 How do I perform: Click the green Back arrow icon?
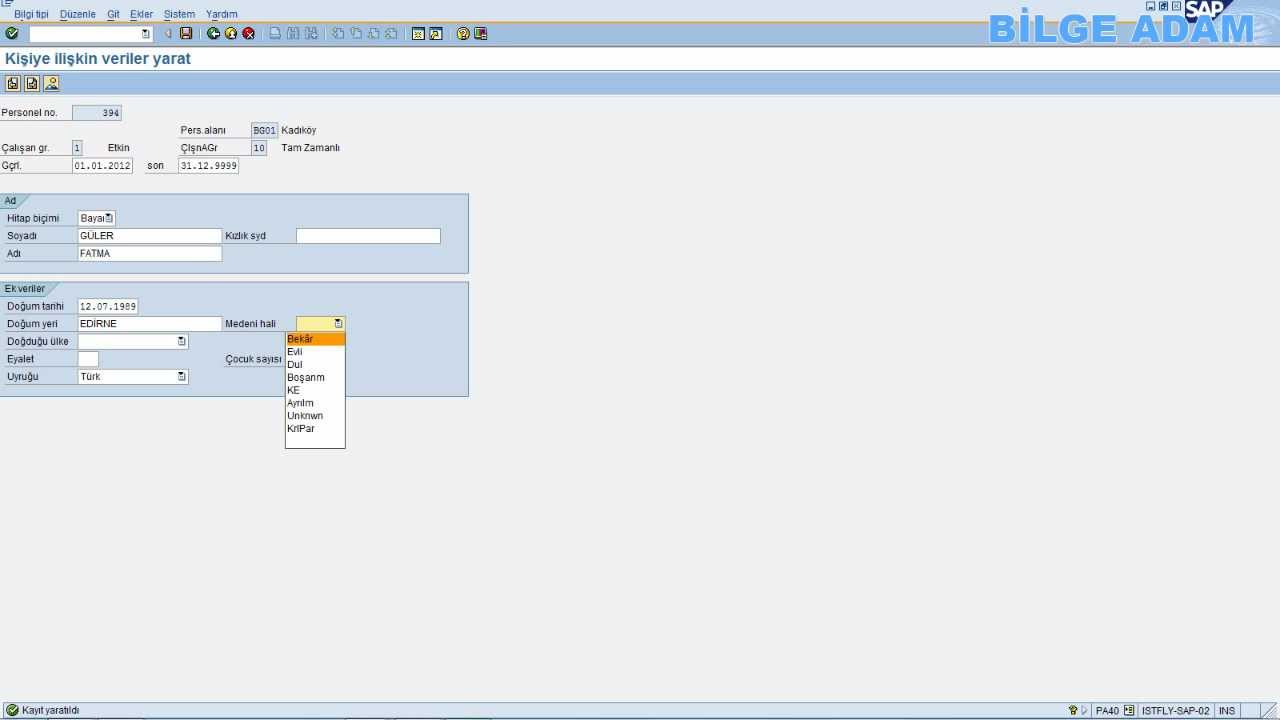[213, 34]
